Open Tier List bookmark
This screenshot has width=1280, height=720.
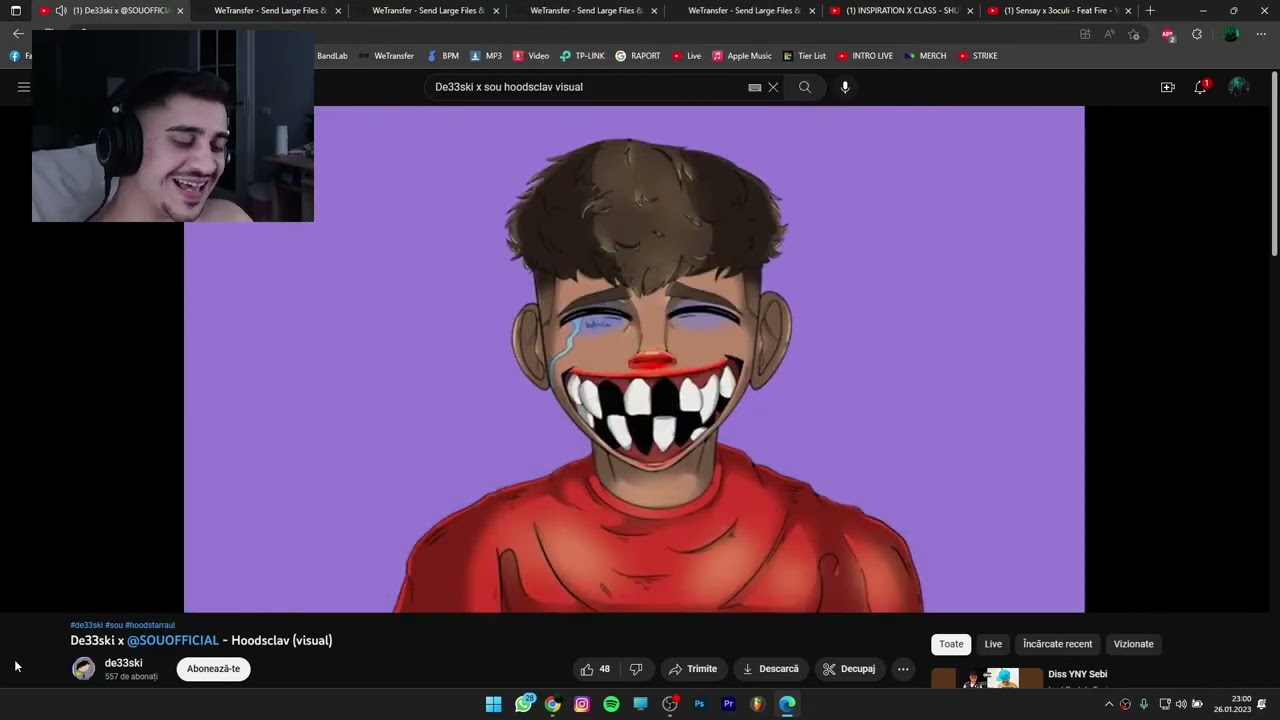click(804, 56)
